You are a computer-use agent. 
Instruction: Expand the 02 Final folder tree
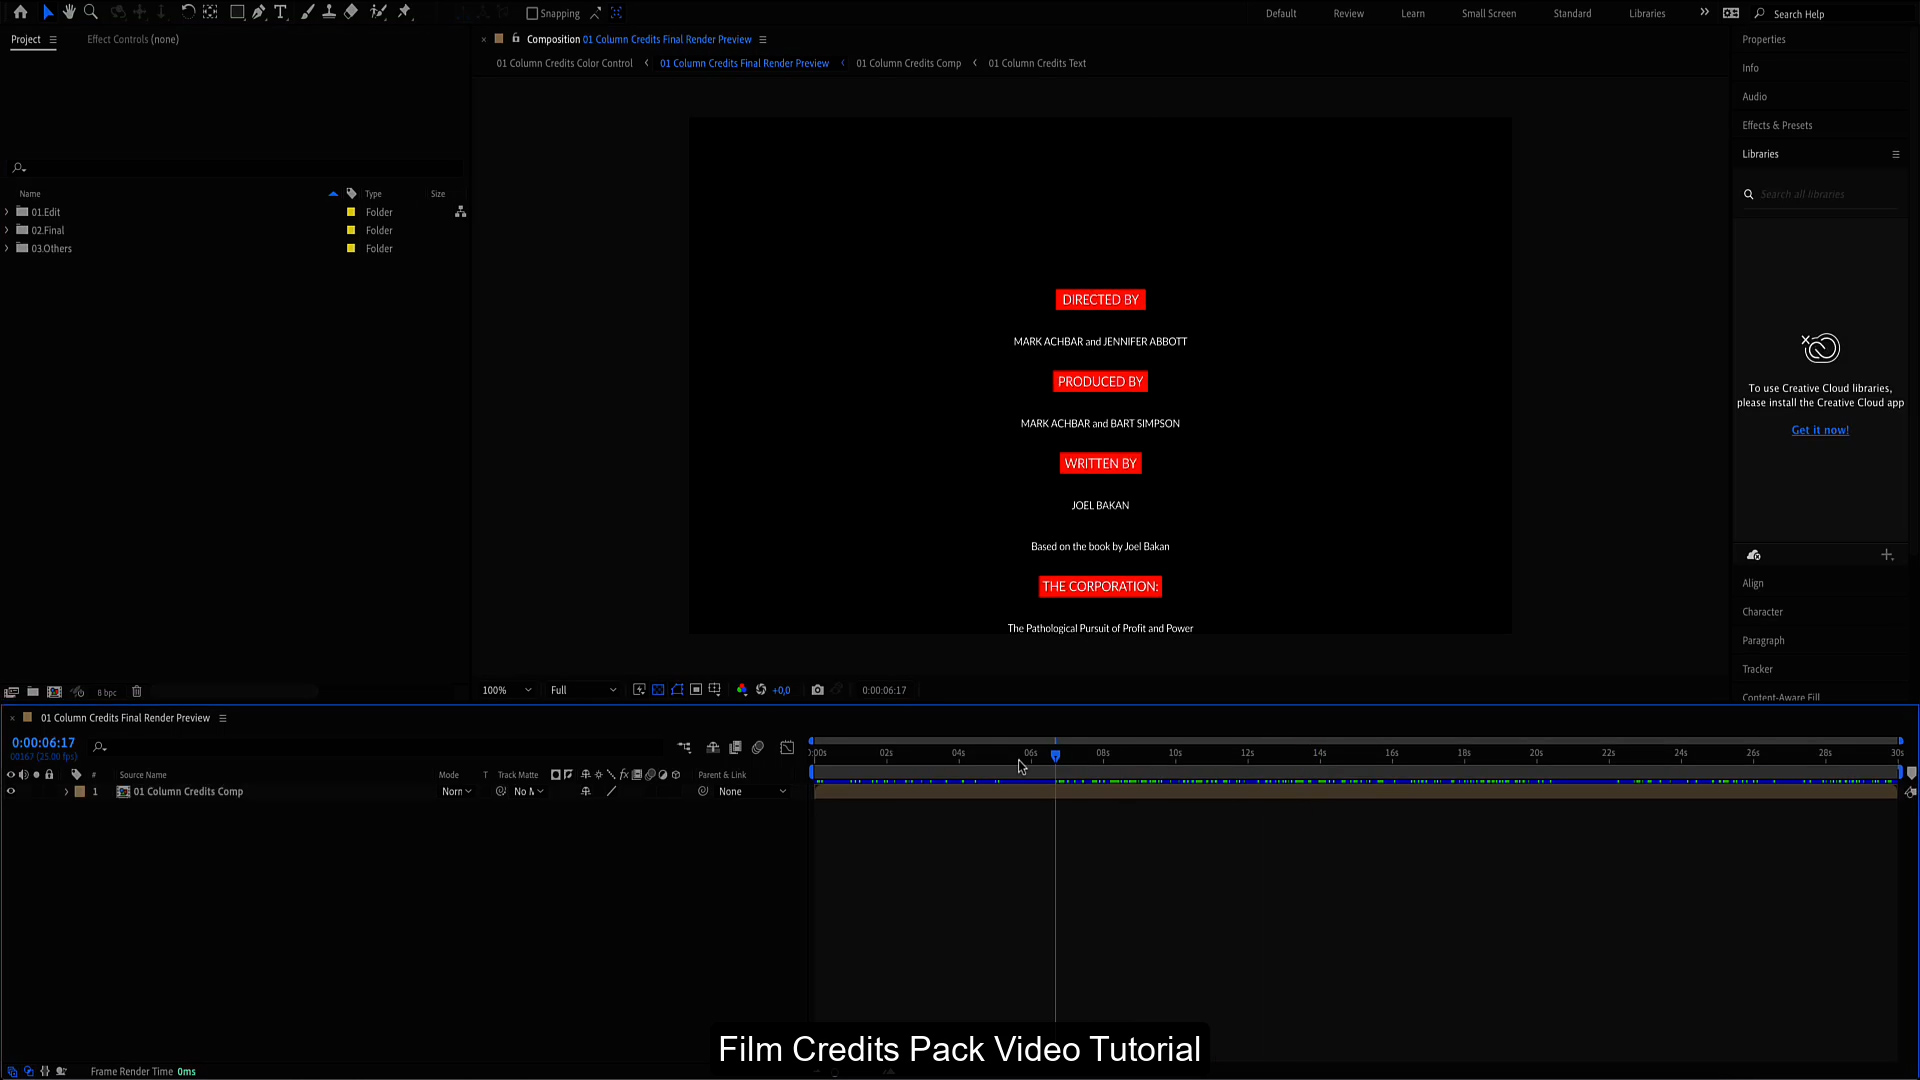coord(7,229)
